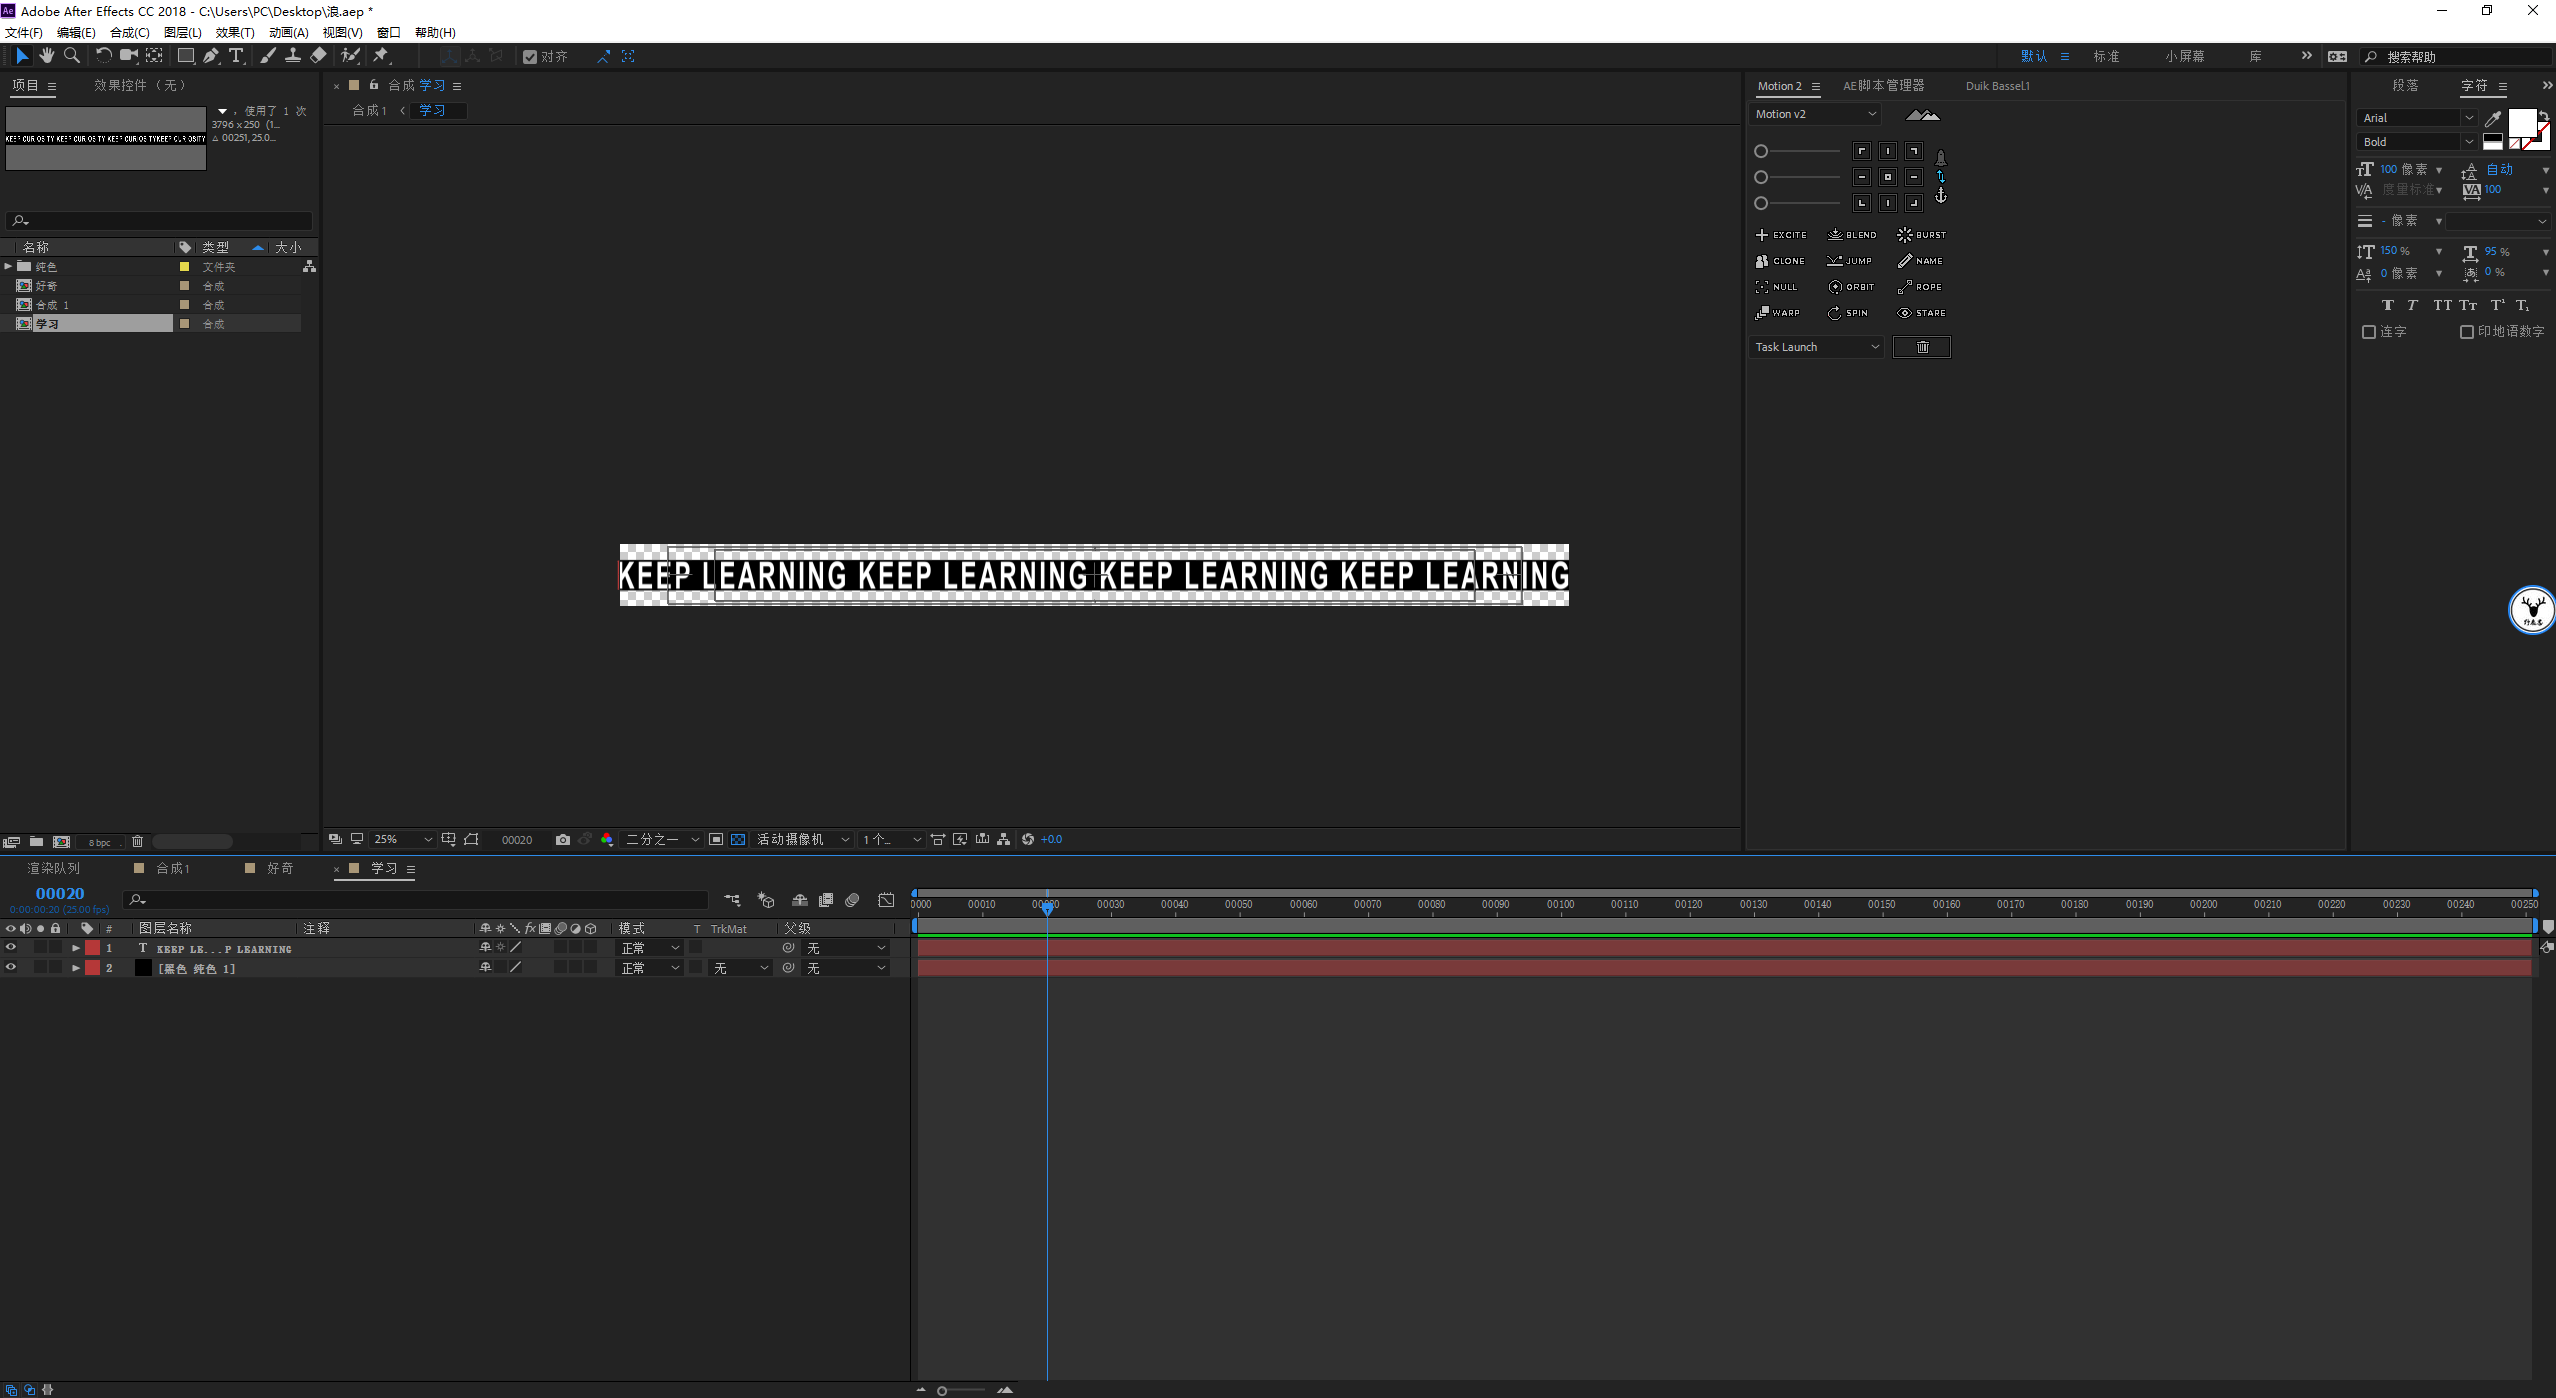Viewport: 2556px width, 1398px height.
Task: Select the Pen tool in toolbar
Action: click(211, 56)
